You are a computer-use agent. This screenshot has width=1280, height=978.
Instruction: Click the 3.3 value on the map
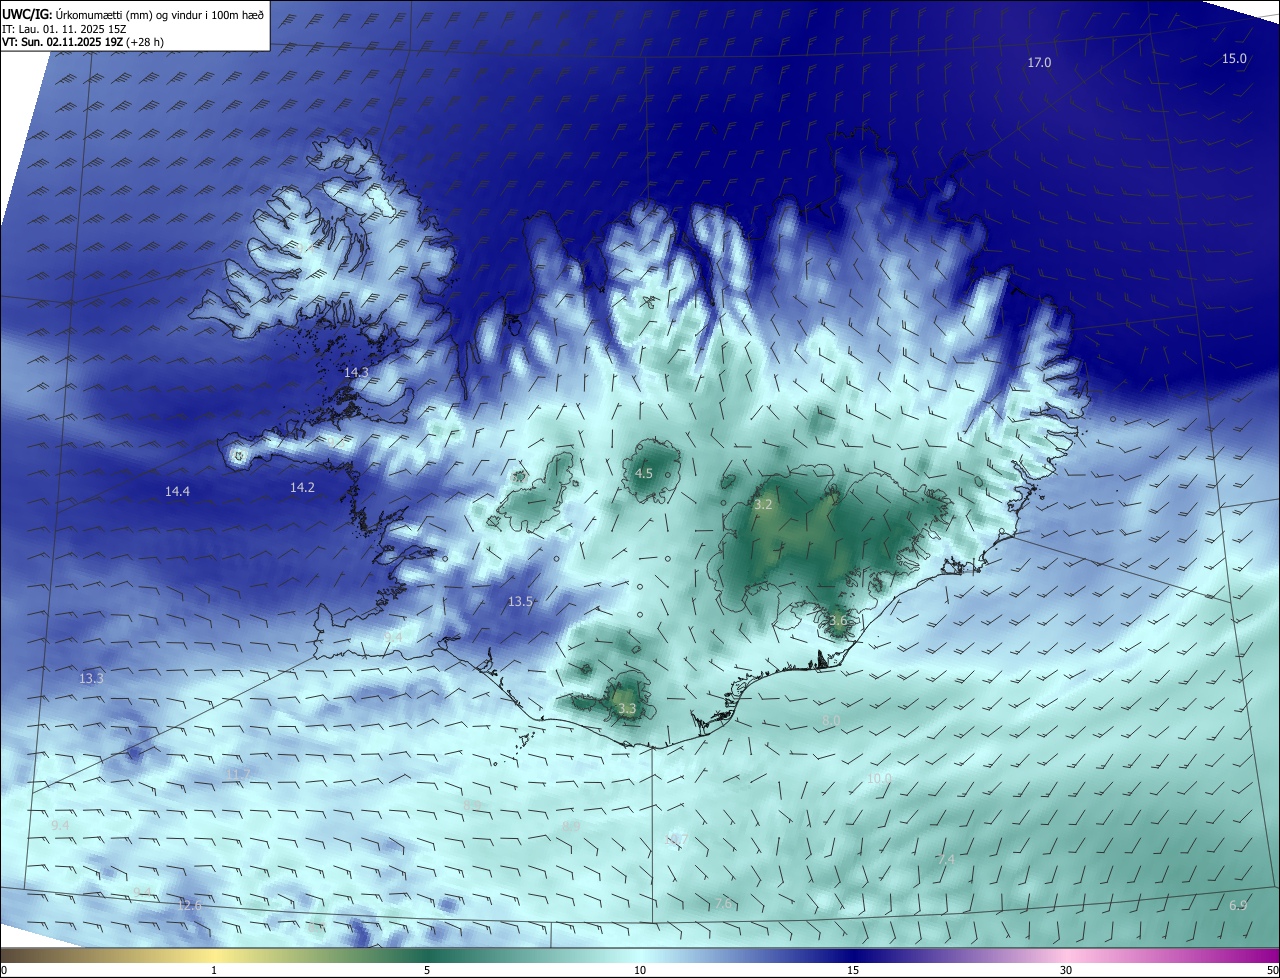point(627,709)
